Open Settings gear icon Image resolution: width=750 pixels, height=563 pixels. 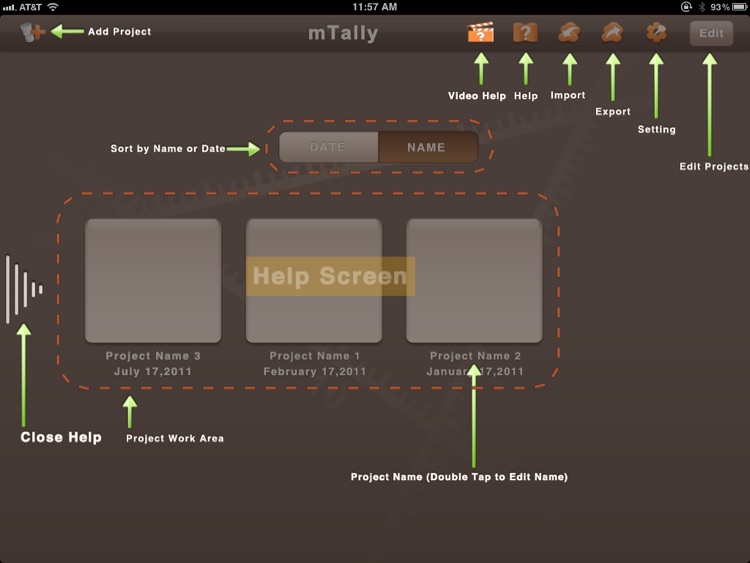click(656, 33)
